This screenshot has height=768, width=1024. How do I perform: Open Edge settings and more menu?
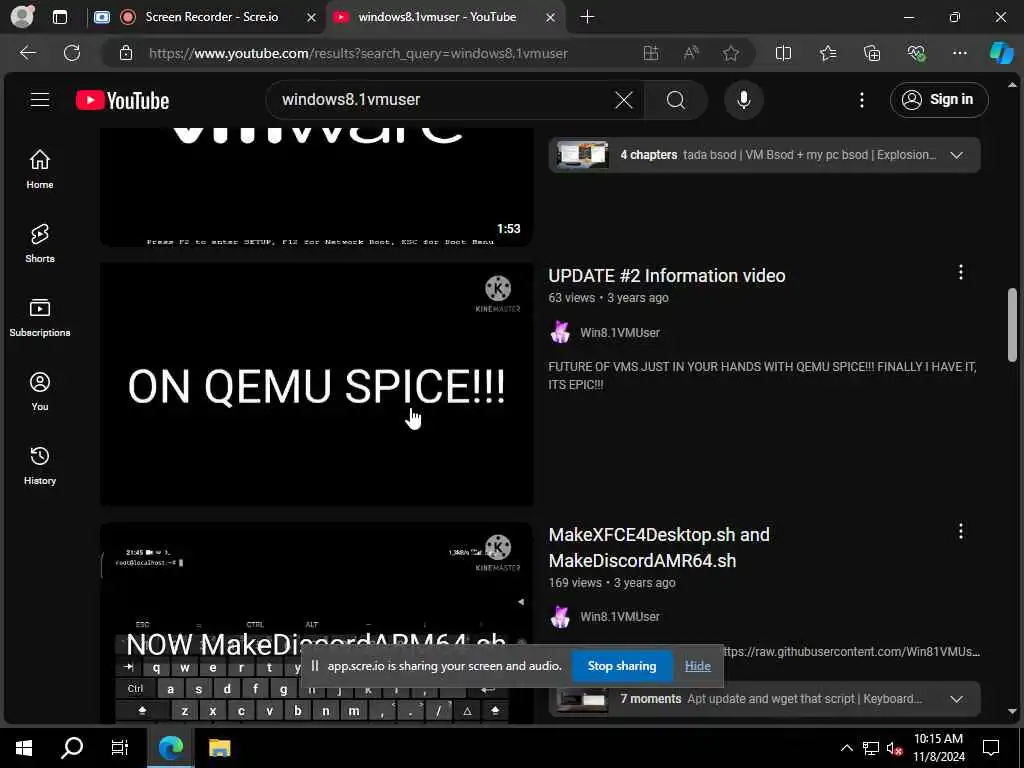(959, 54)
